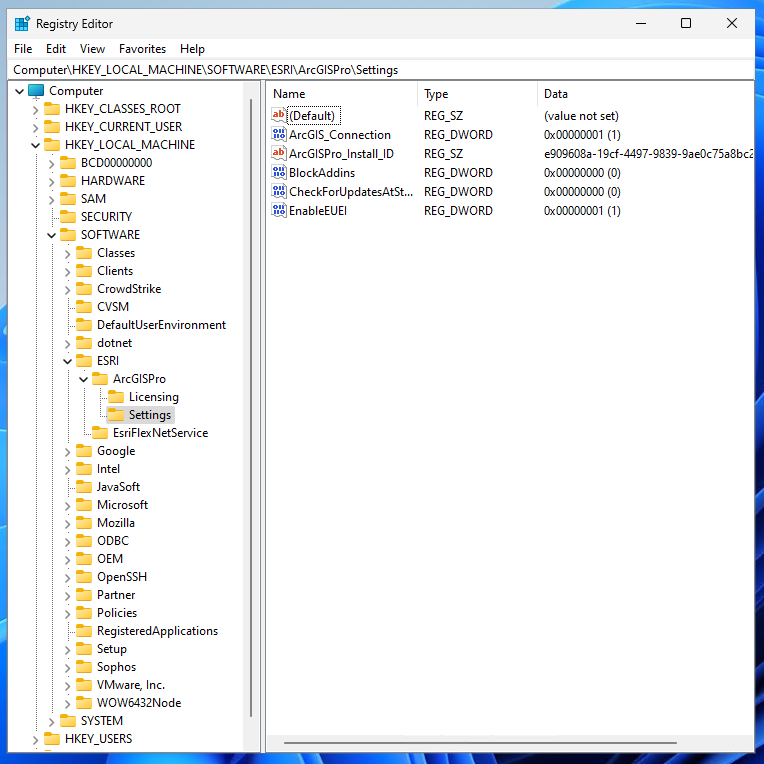
Task: Expand the Microsoft key
Action: click(x=68, y=506)
